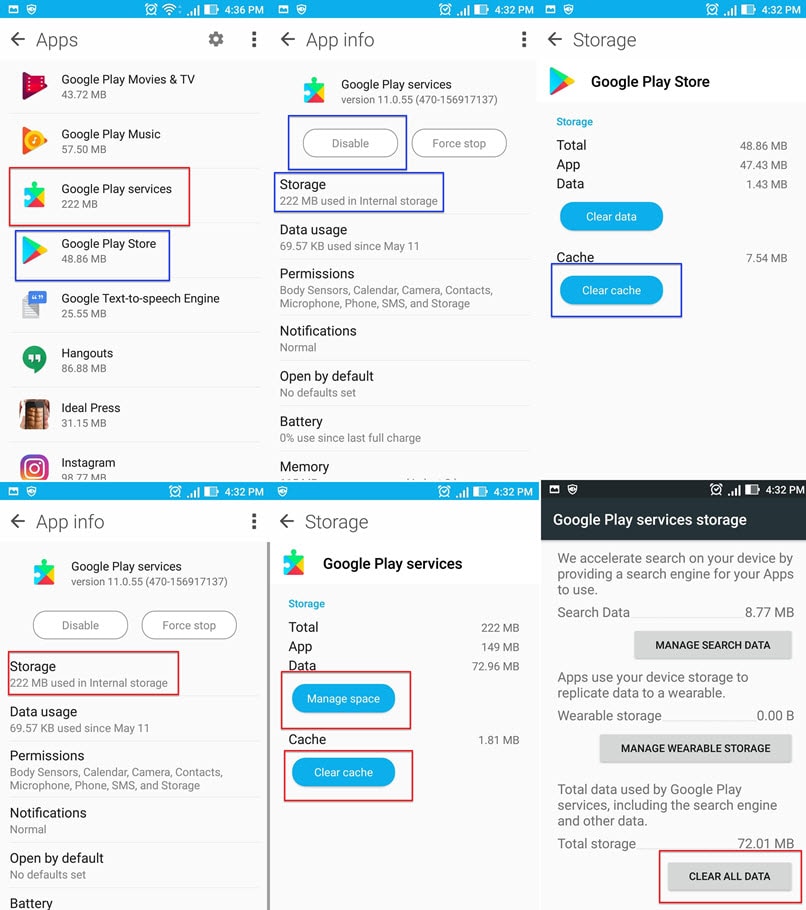The width and height of the screenshot is (806, 910).
Task: Go back from the Apps screen
Action: coord(18,39)
